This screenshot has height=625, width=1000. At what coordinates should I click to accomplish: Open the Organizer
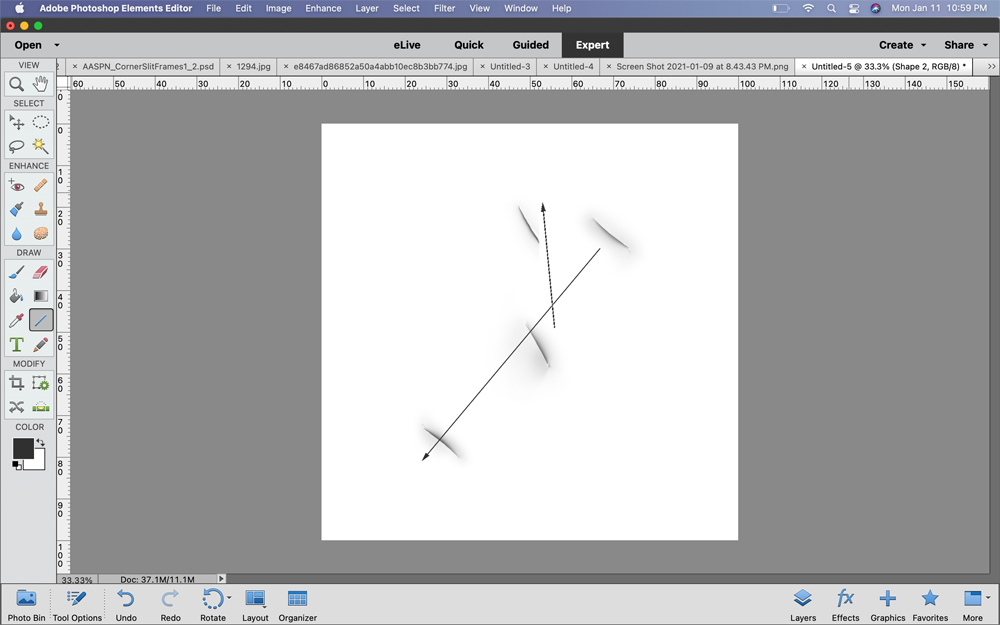point(297,605)
